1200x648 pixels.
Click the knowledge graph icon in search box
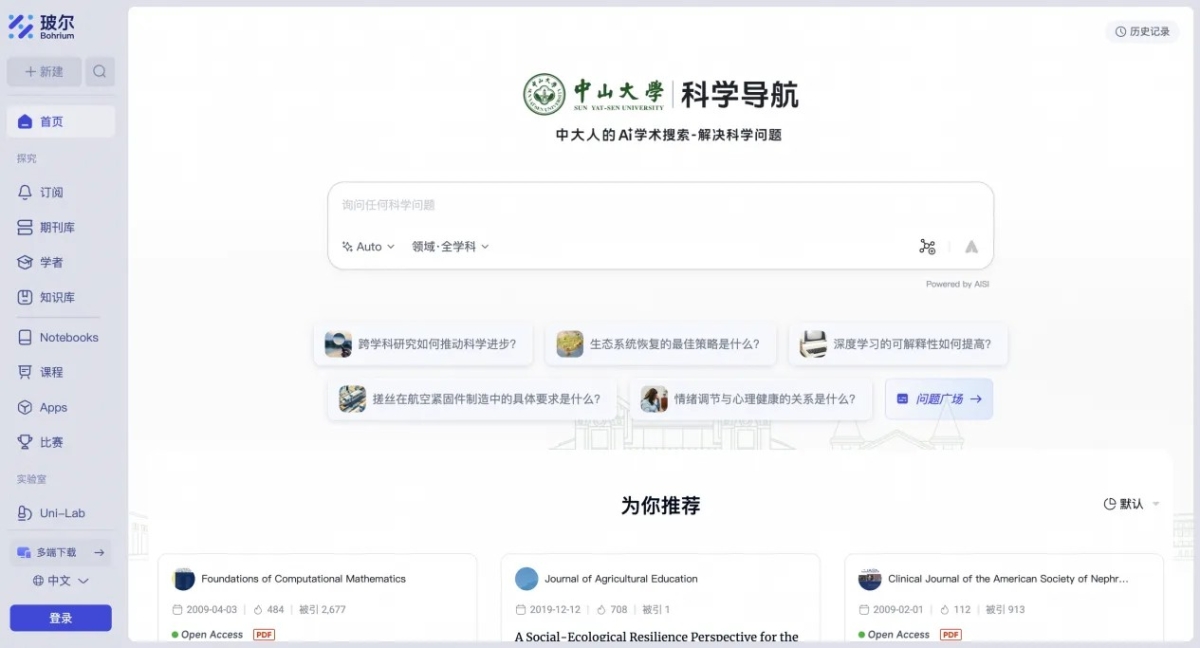click(x=927, y=247)
